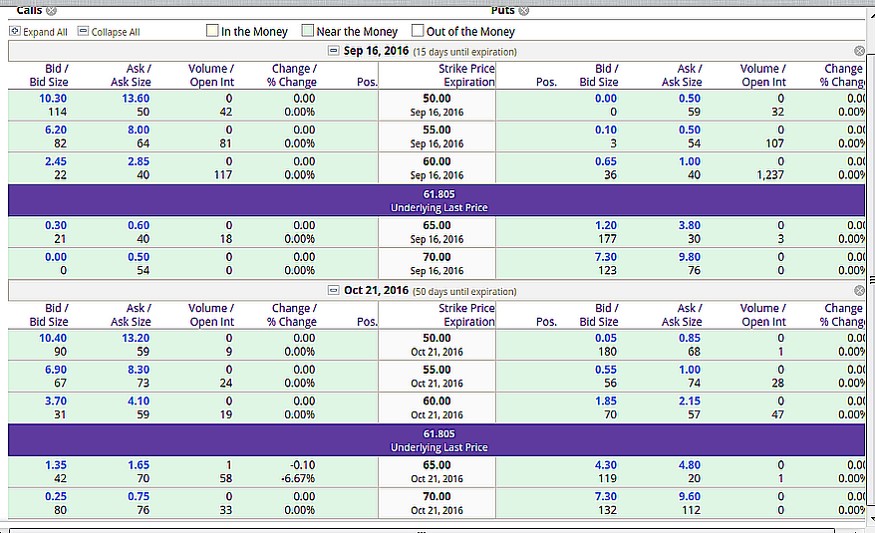Image resolution: width=875 pixels, height=533 pixels.
Task: Collapse the Oct 21, 2016 expiration group
Action: coord(334,291)
